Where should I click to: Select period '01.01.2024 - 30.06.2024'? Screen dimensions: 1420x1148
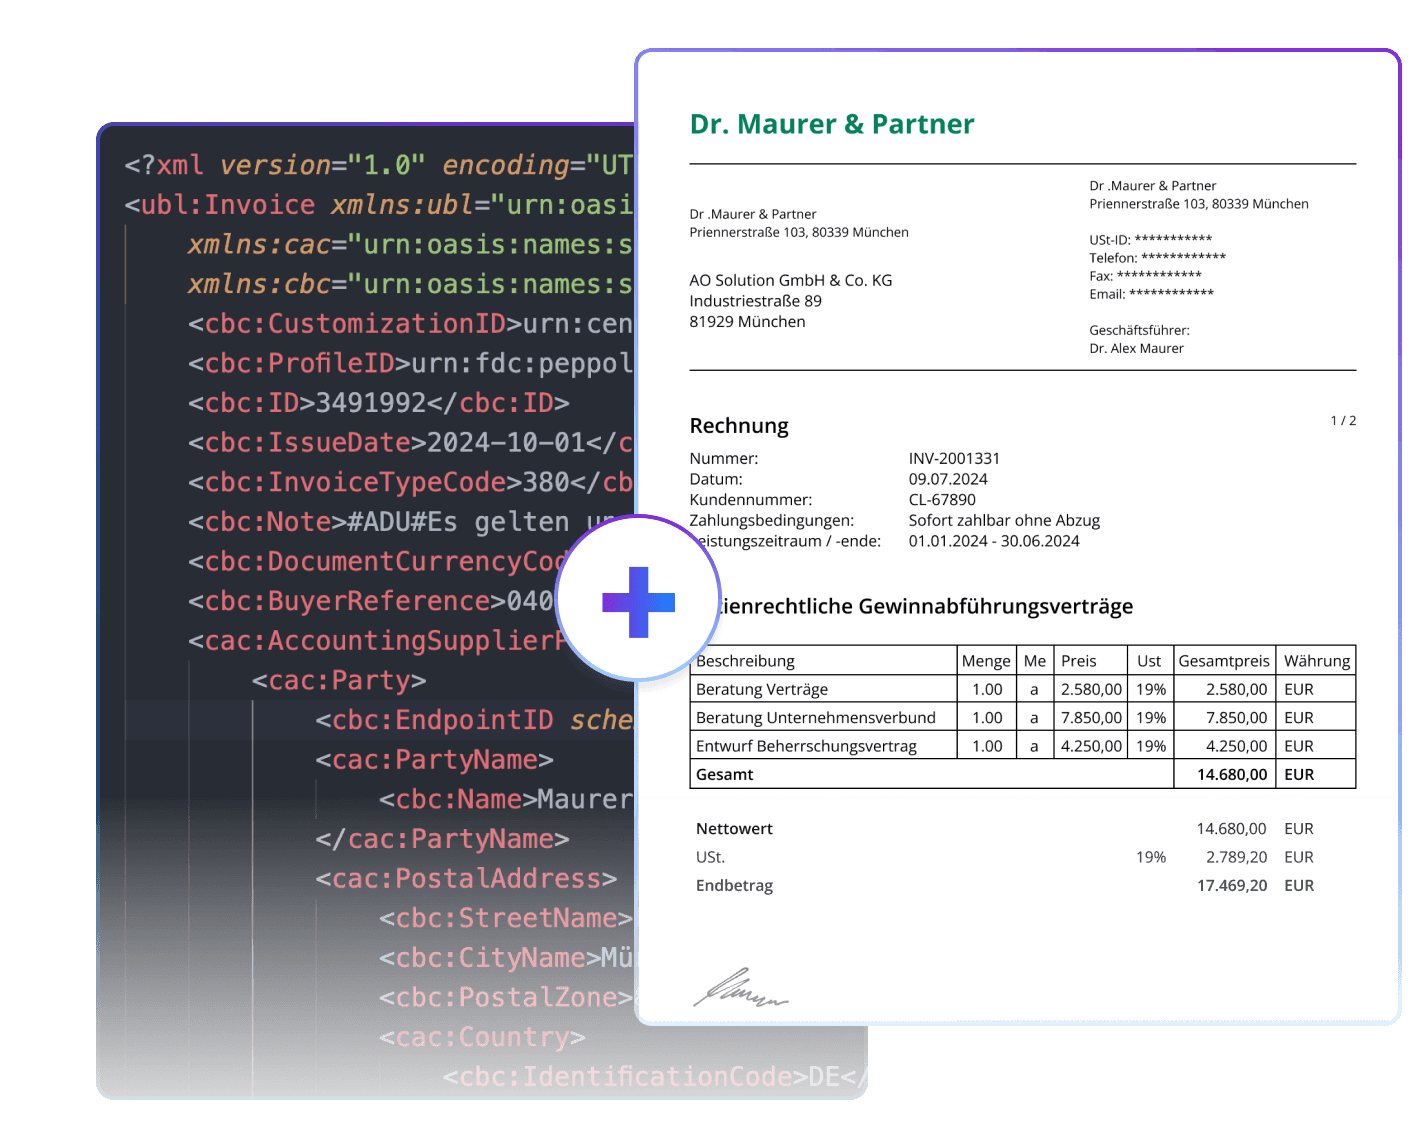[994, 541]
